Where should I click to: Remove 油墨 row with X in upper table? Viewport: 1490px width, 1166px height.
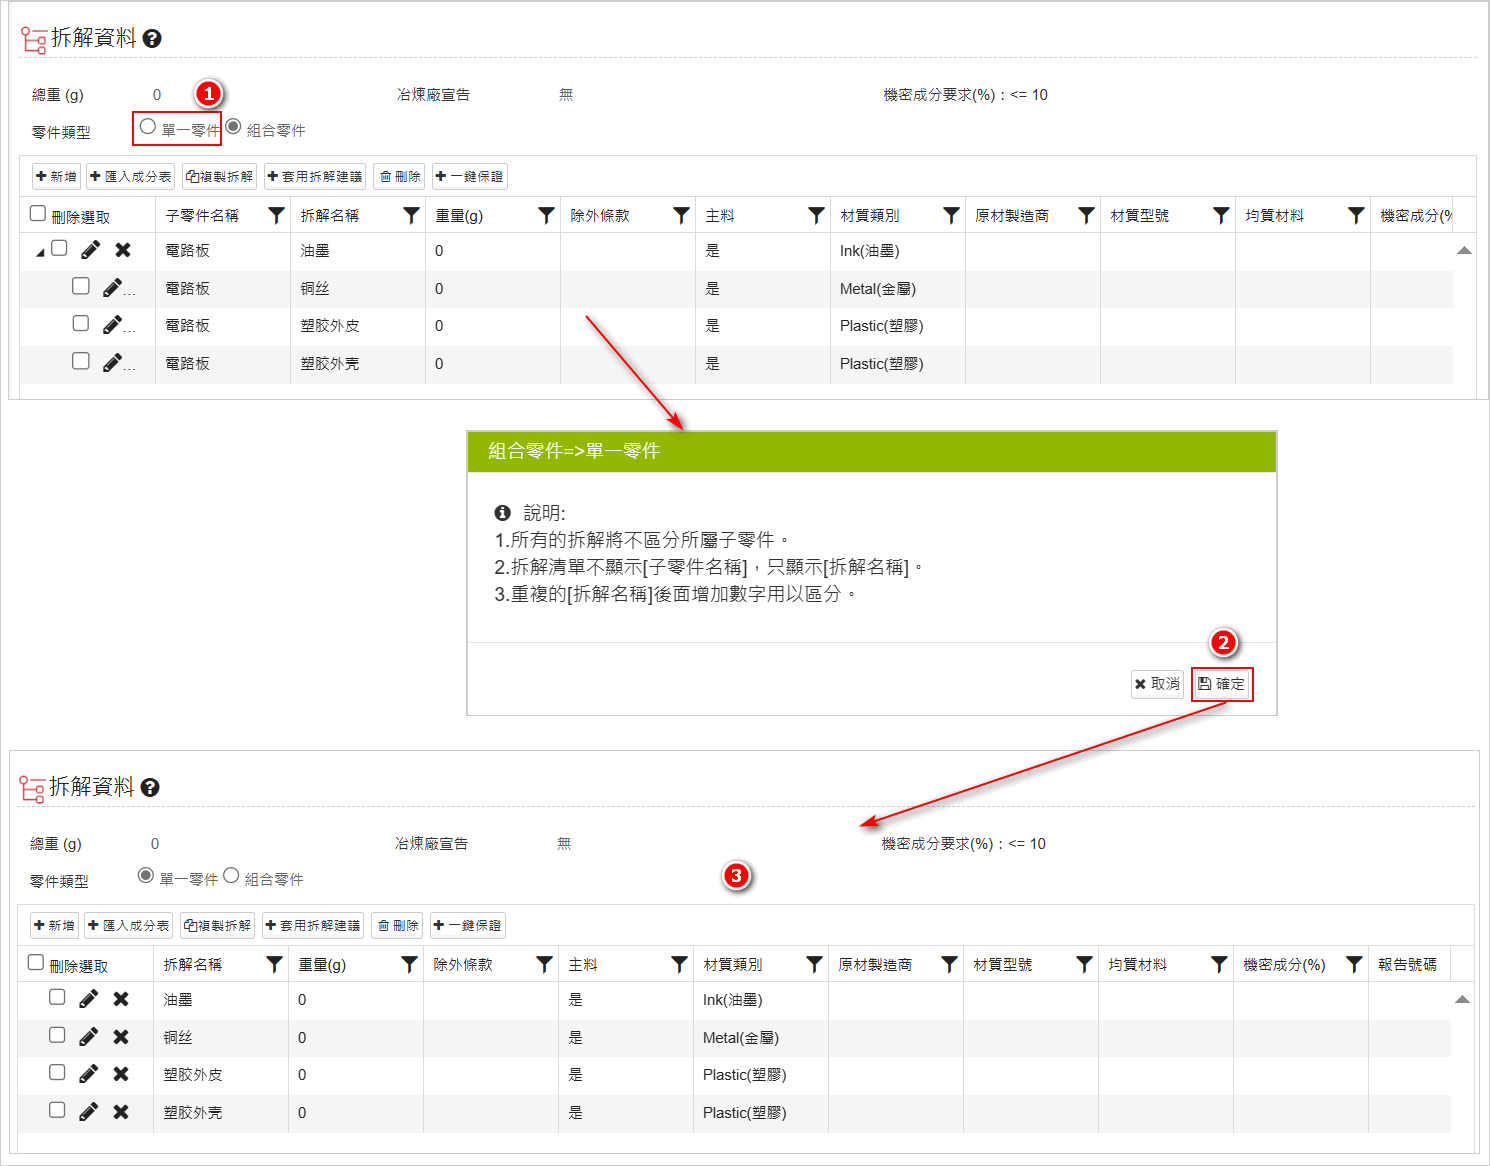pos(123,250)
